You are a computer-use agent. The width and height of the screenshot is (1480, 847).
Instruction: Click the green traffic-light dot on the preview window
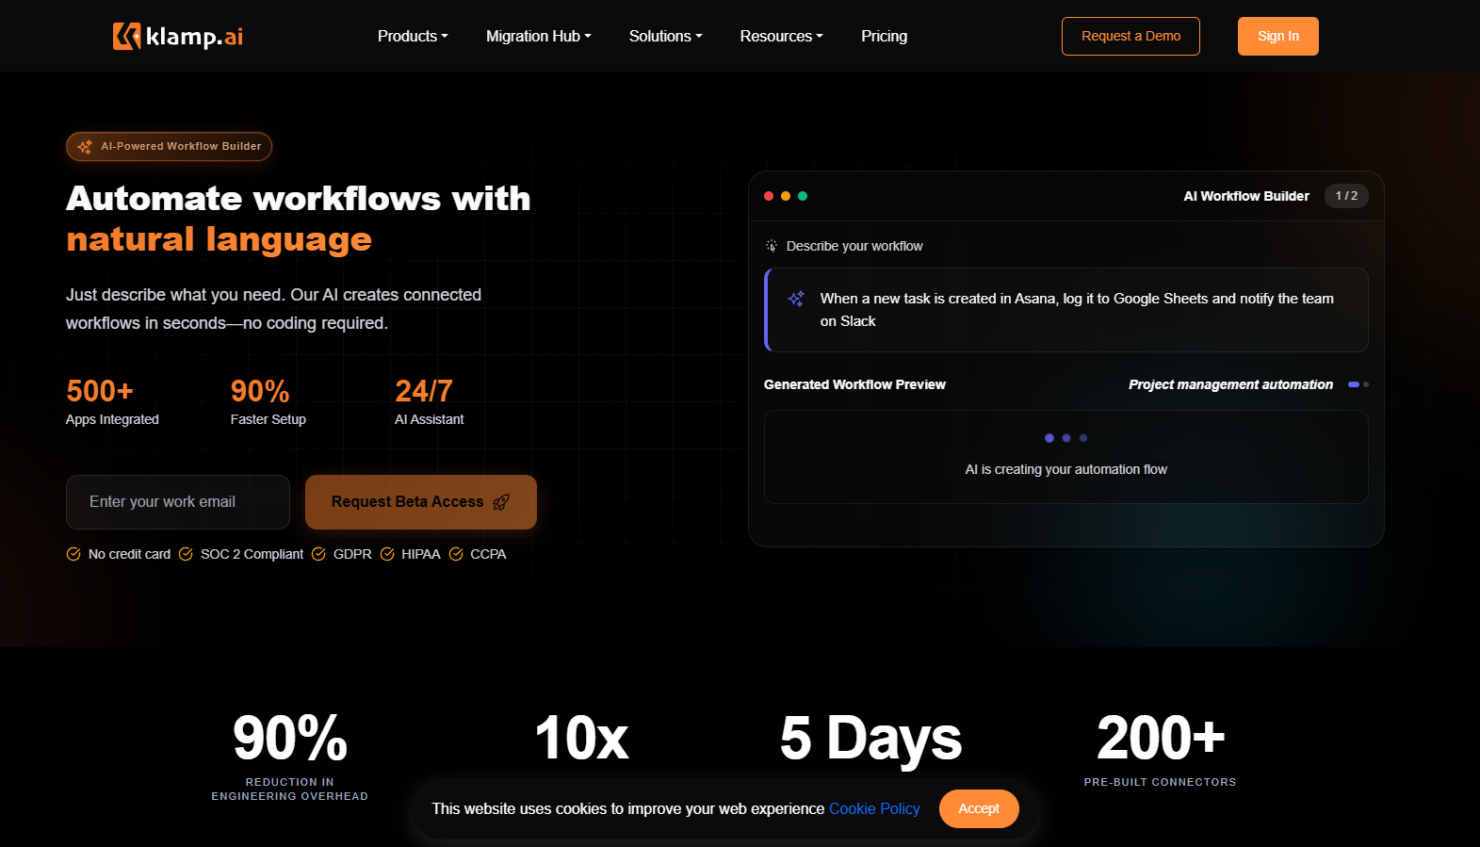pyautogui.click(x=802, y=196)
